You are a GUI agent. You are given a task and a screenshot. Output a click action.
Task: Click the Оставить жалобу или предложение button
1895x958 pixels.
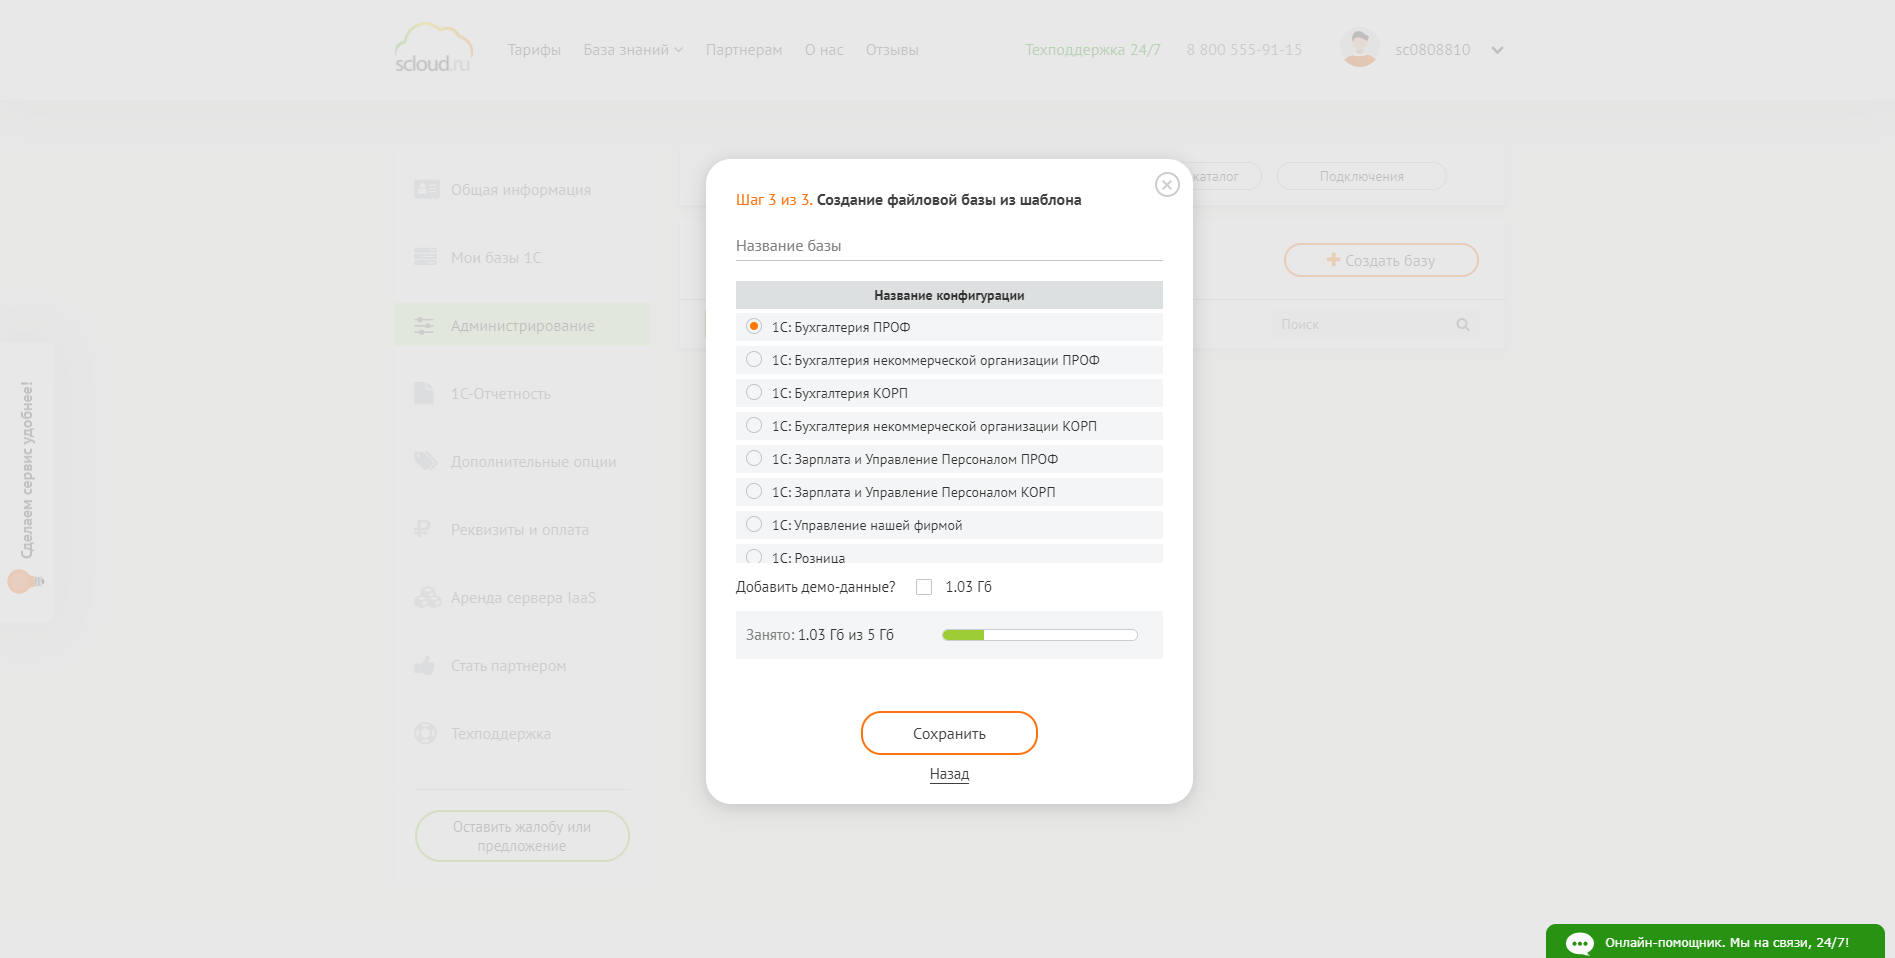point(522,836)
